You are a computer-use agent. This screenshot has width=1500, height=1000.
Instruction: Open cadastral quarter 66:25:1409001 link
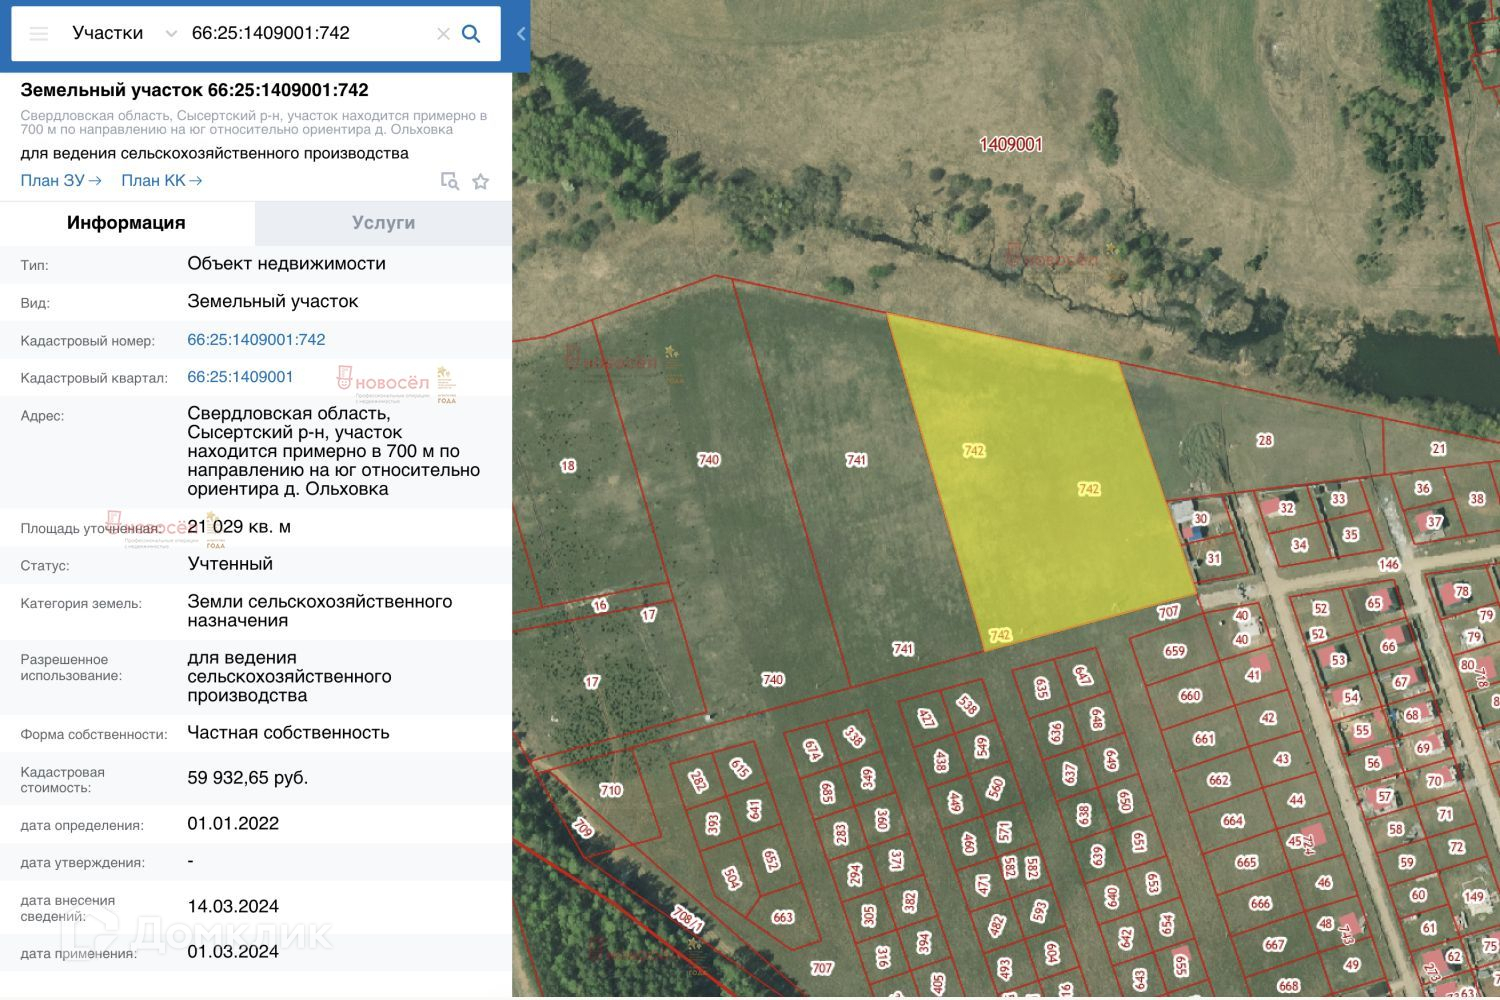240,377
